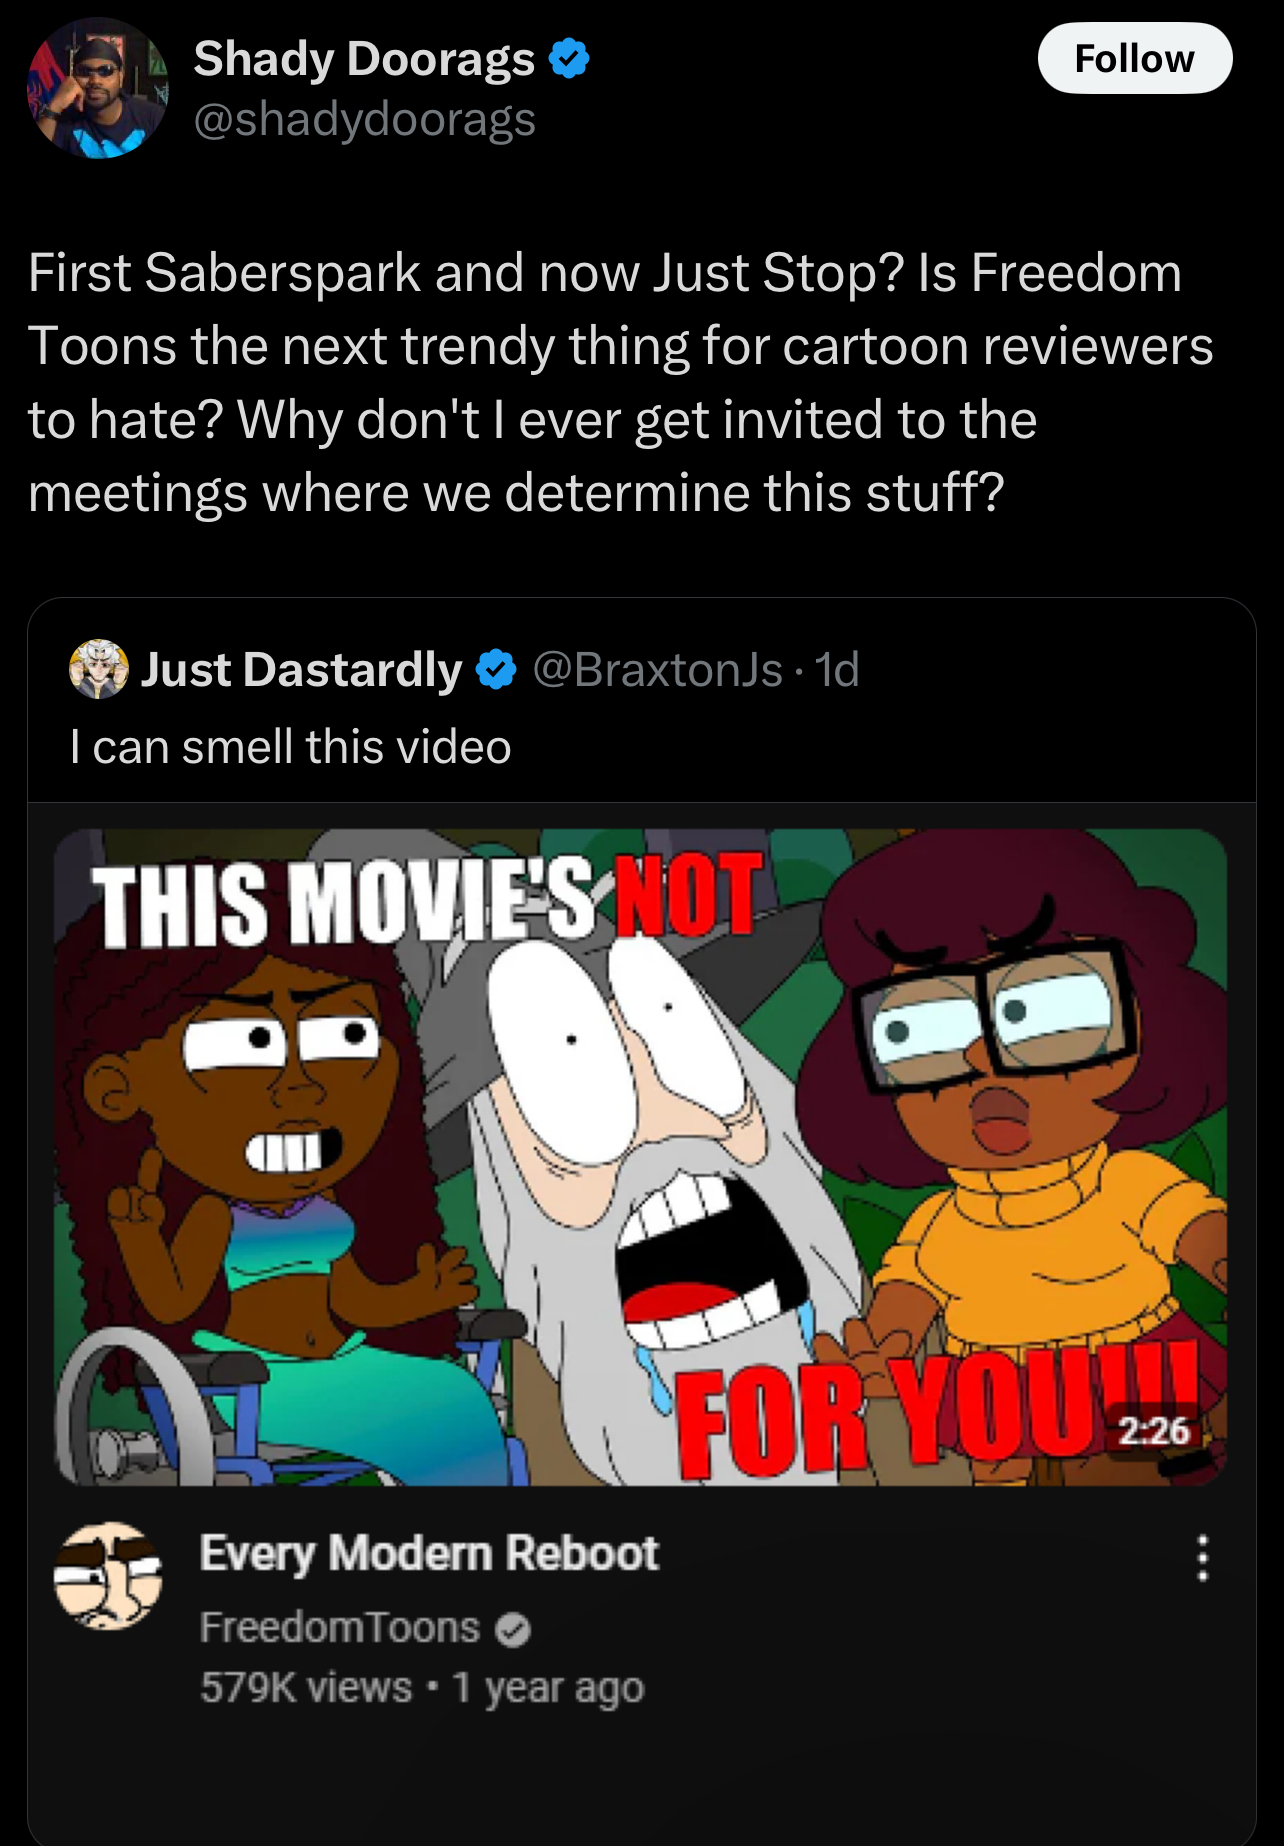The height and width of the screenshot is (1846, 1284).
Task: Click the blue verified badge beside Shady Doorags
Action: click(569, 58)
